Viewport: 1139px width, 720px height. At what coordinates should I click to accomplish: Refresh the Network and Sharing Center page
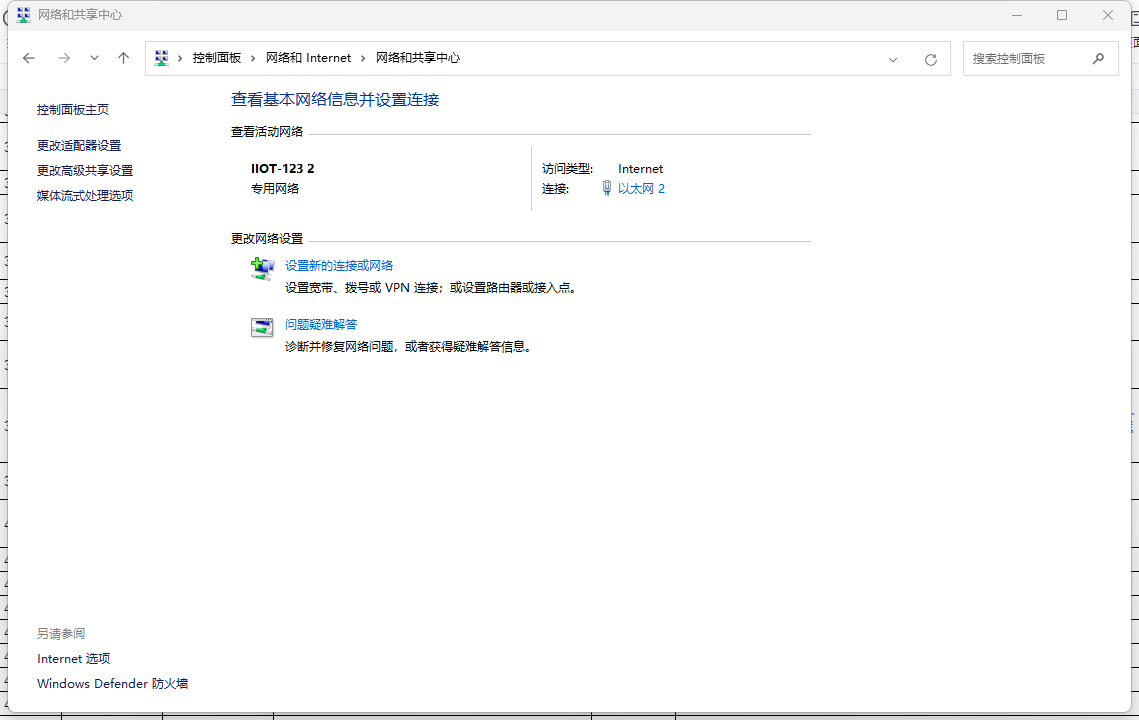click(931, 59)
